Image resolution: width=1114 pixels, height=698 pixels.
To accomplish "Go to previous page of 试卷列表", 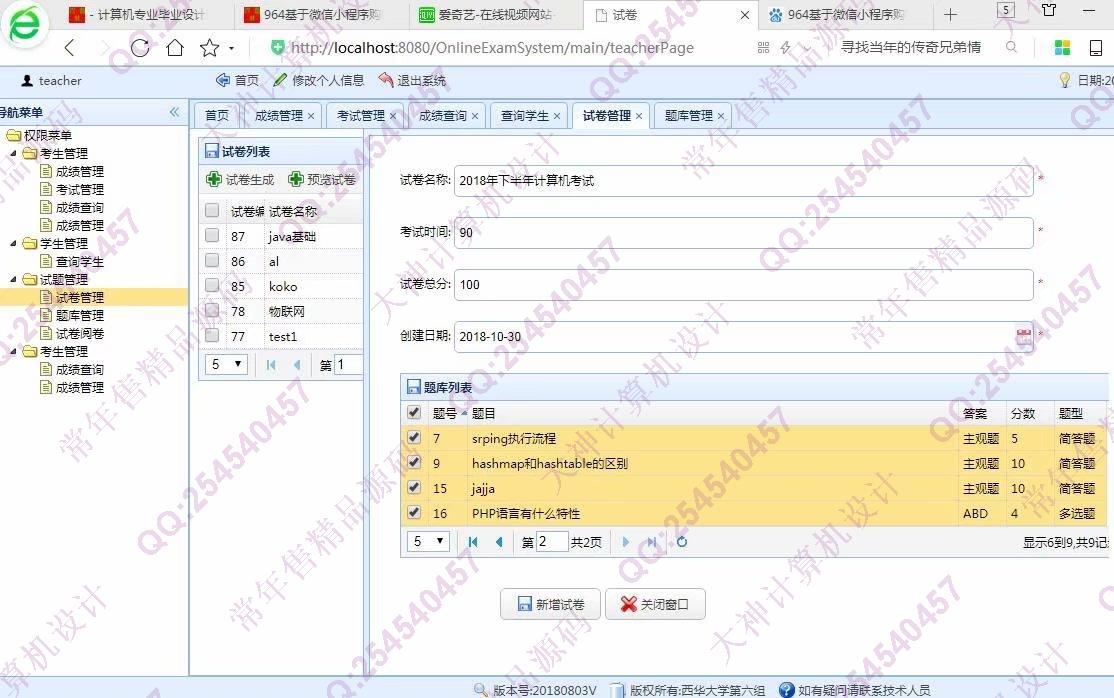I will tap(297, 365).
